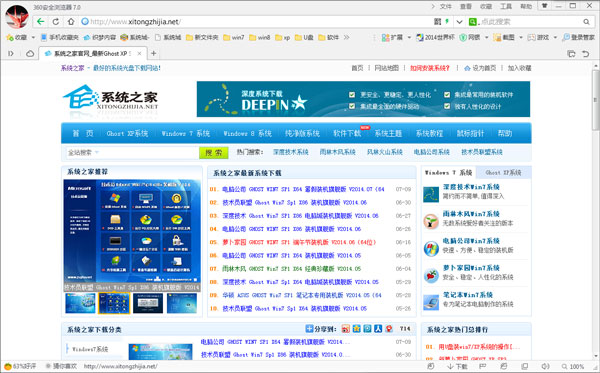
Task: Click the 下载 download status bar button
Action: point(457,366)
